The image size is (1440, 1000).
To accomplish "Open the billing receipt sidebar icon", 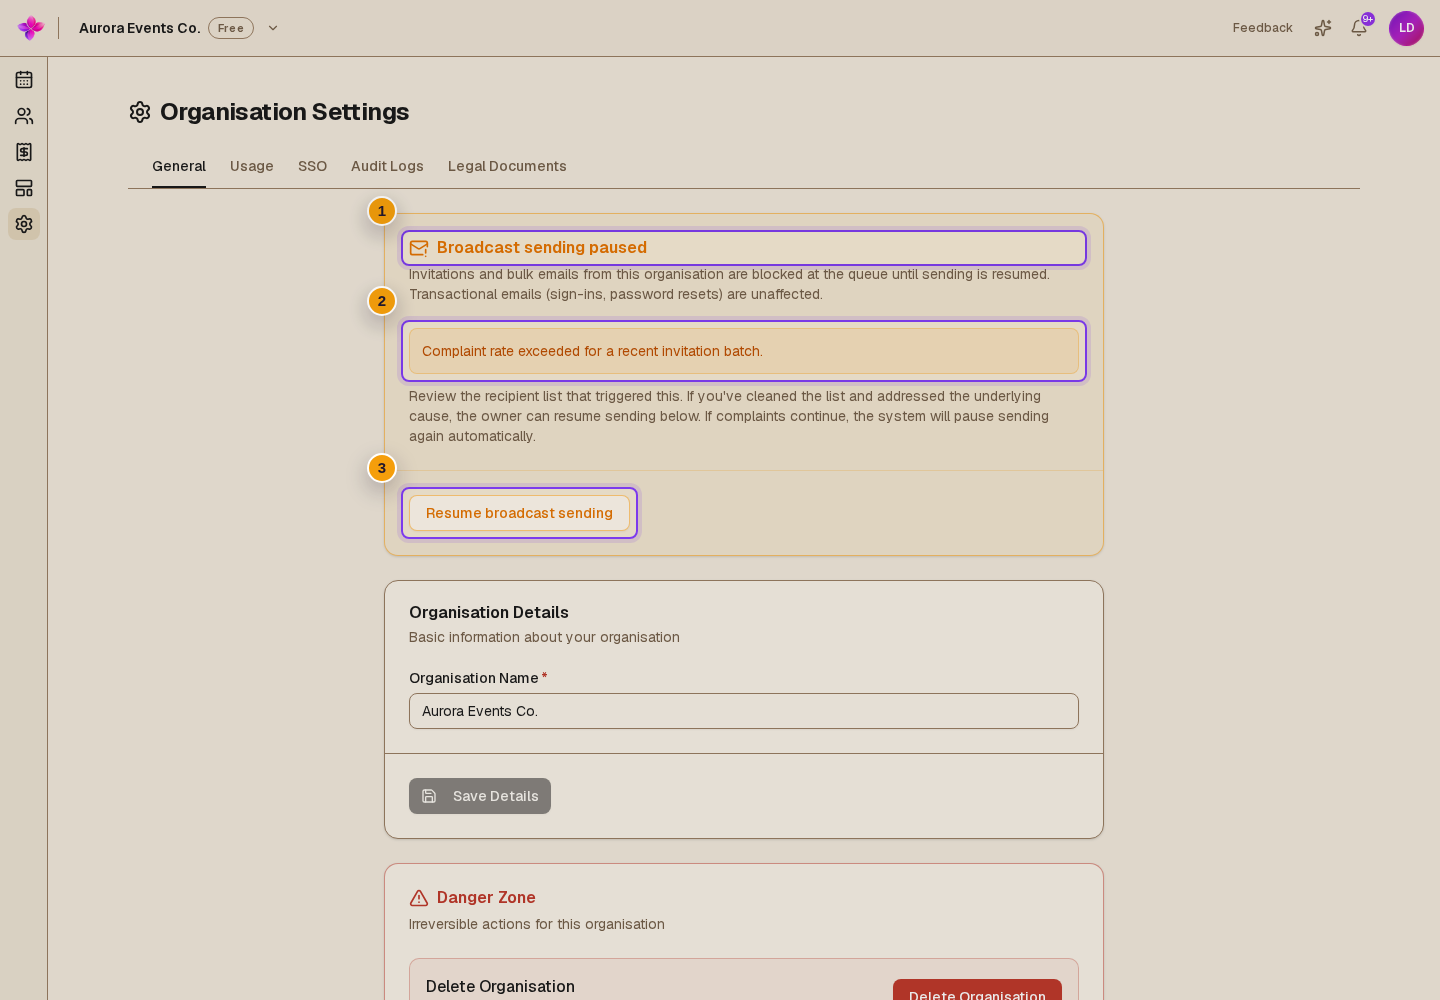I will (24, 152).
